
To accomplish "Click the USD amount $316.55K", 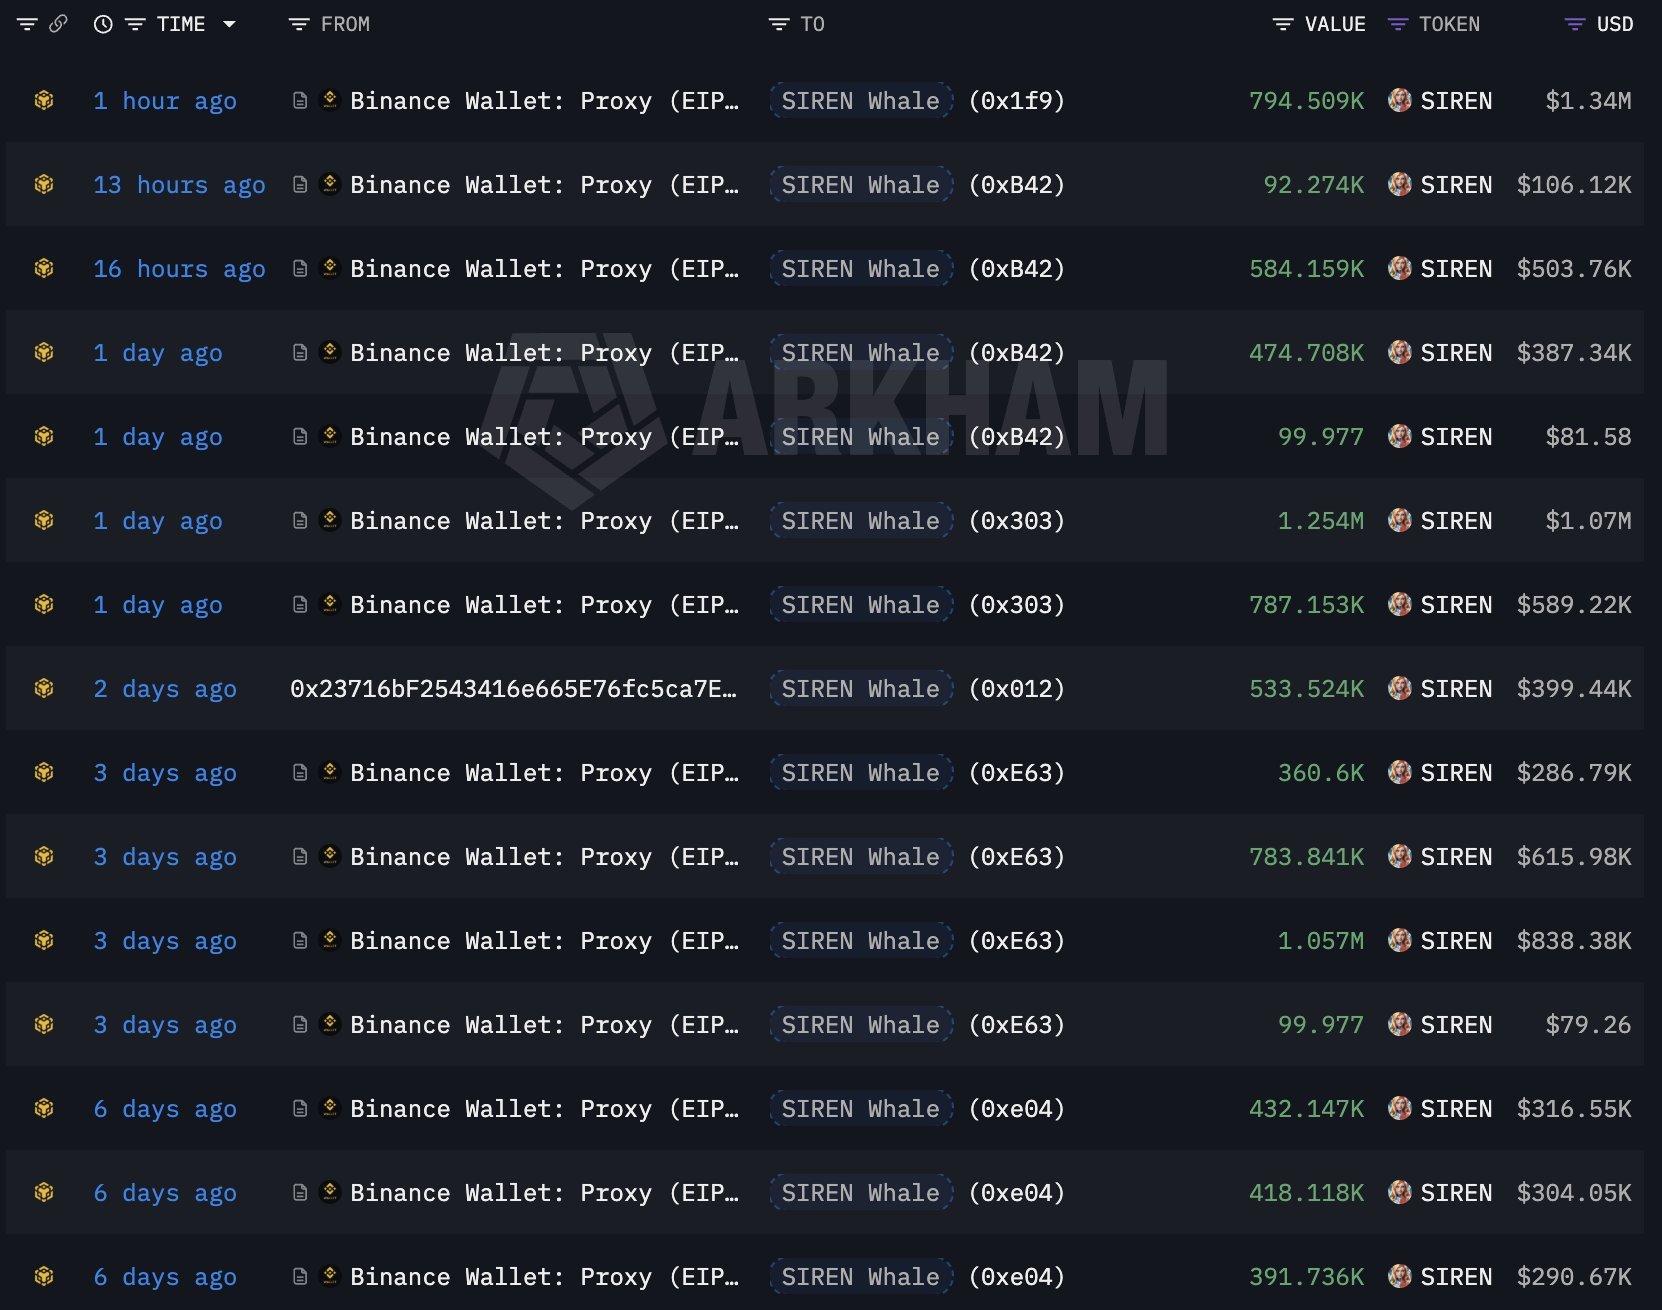I will point(1574,1109).
